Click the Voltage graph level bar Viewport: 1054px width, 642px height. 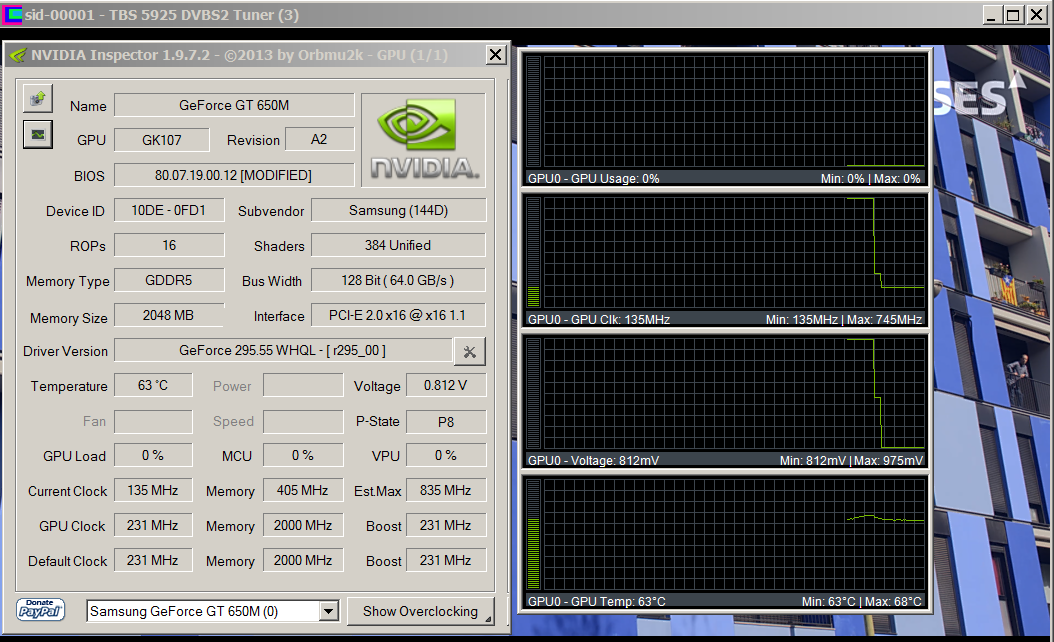[x=534, y=393]
